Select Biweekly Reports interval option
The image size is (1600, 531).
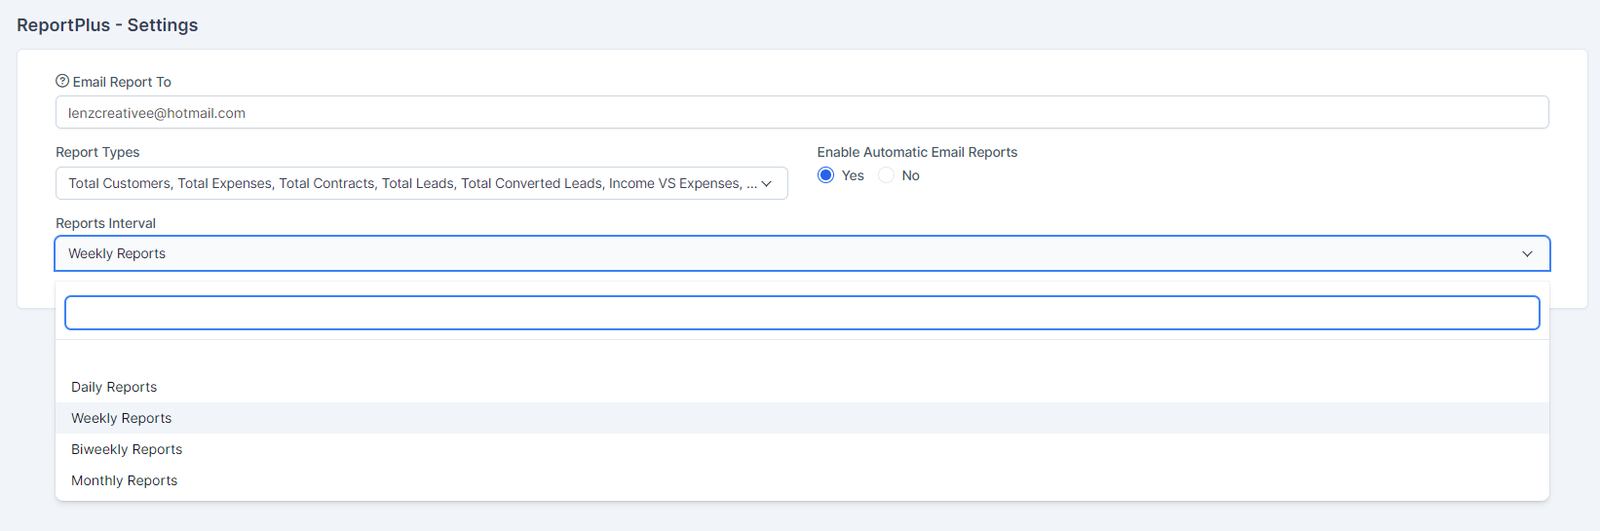tap(127, 449)
